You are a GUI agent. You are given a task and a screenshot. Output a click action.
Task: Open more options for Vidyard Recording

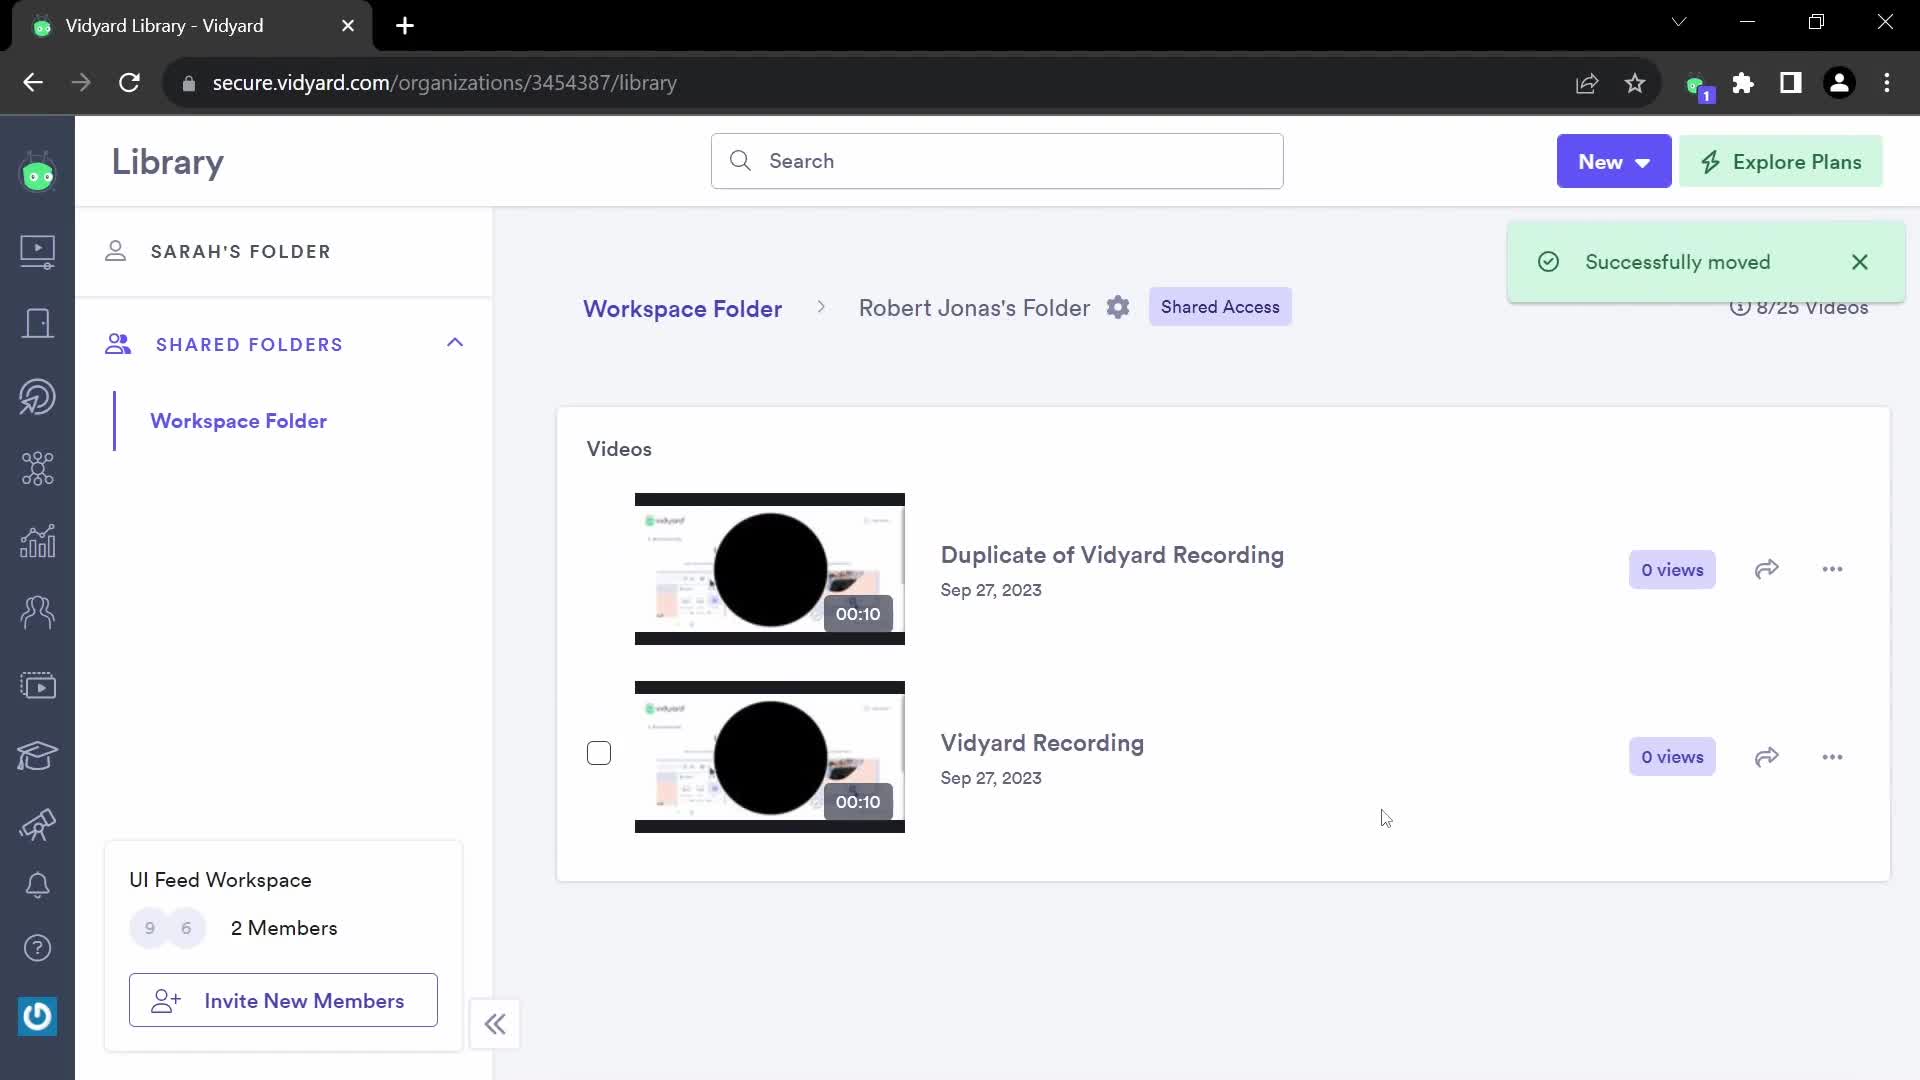1832,757
